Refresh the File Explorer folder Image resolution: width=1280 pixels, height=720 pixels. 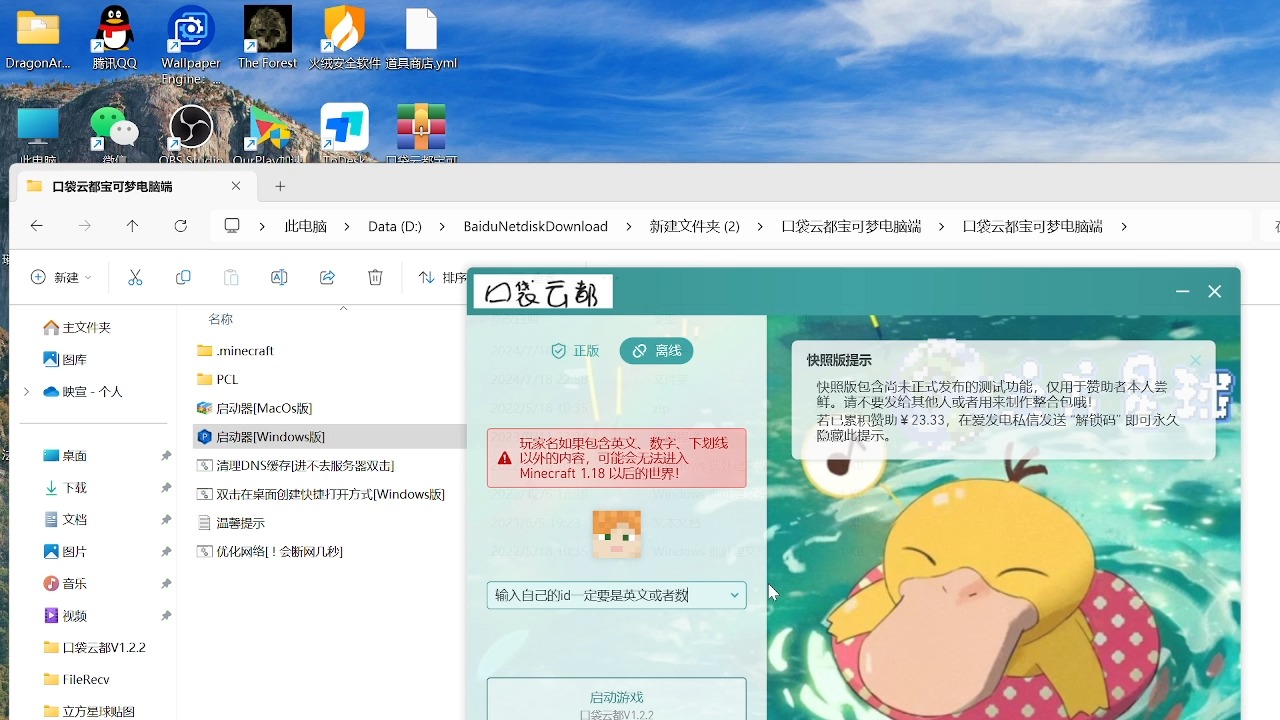(181, 226)
